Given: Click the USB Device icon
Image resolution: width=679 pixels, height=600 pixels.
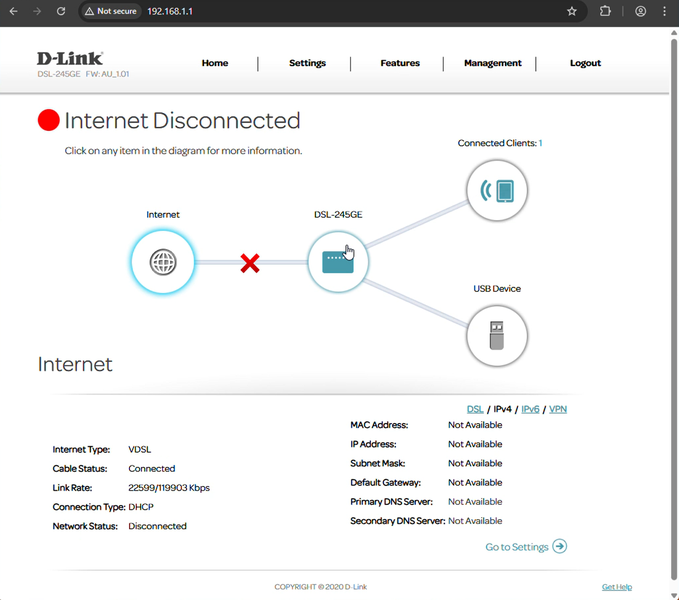Looking at the screenshot, I should coord(496,336).
